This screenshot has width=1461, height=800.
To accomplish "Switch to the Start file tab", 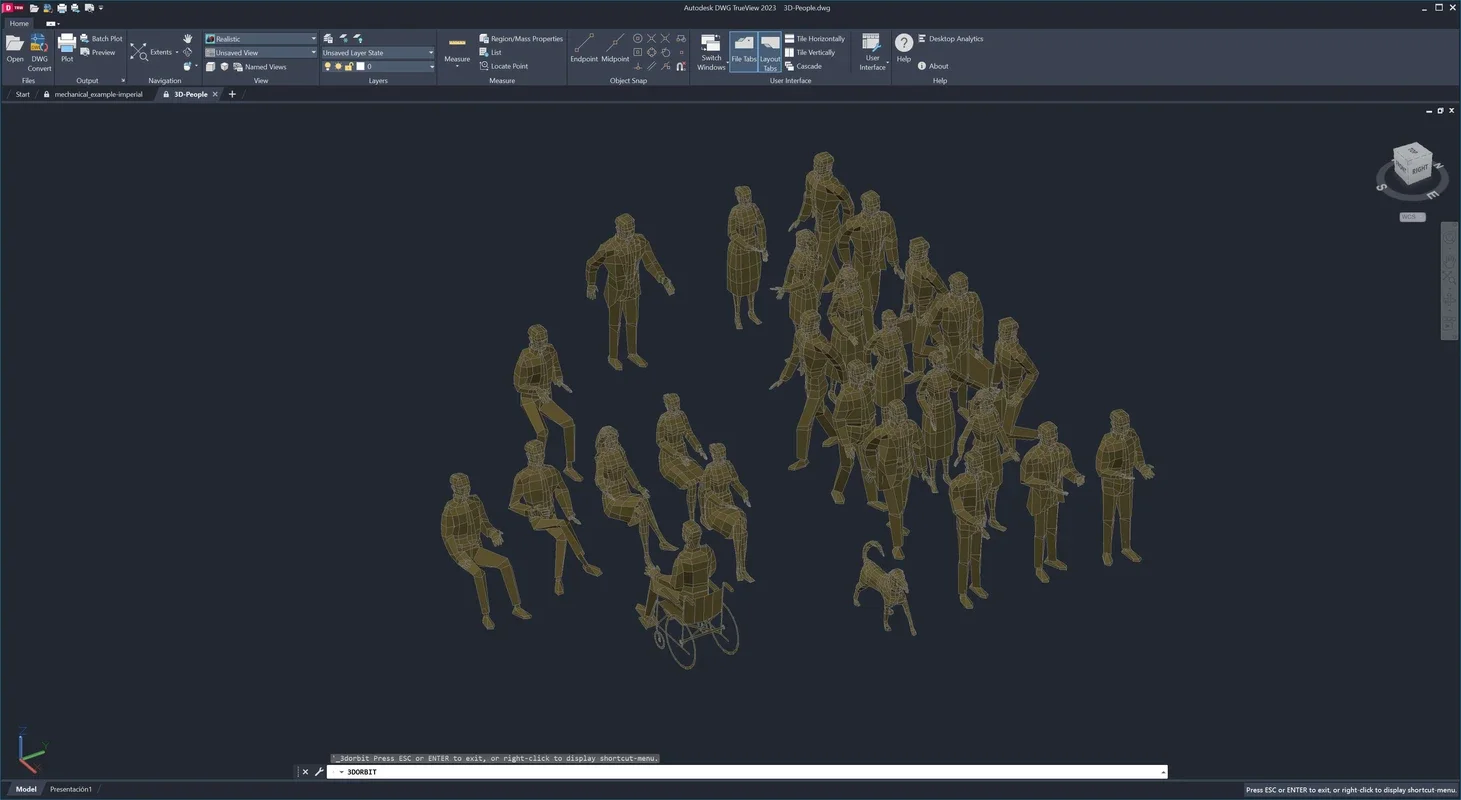I will click(x=22, y=94).
